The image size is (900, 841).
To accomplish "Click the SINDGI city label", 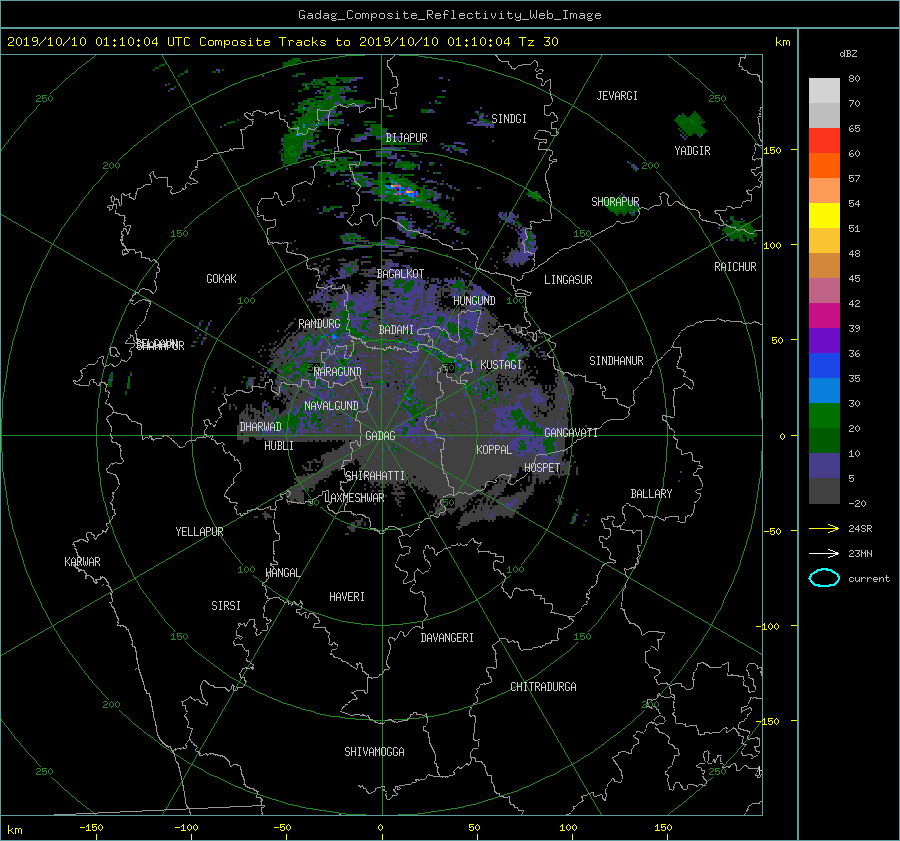I will click(509, 119).
